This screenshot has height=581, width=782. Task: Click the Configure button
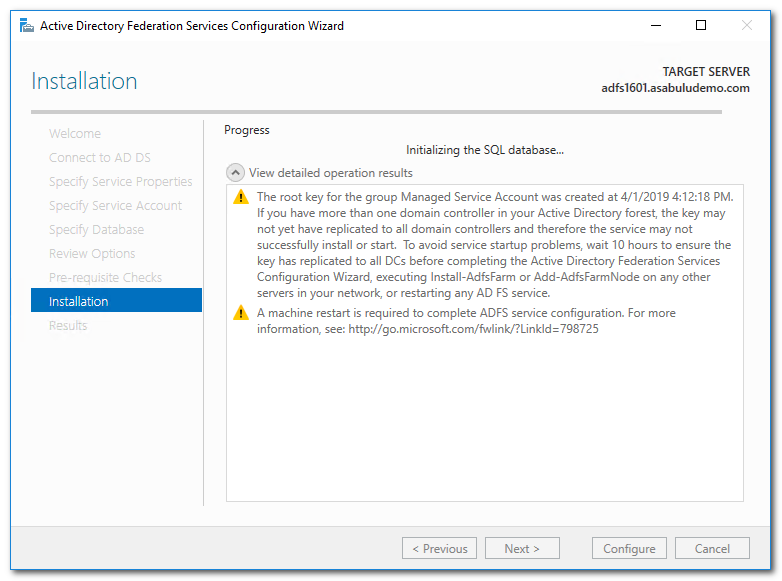[x=629, y=549]
